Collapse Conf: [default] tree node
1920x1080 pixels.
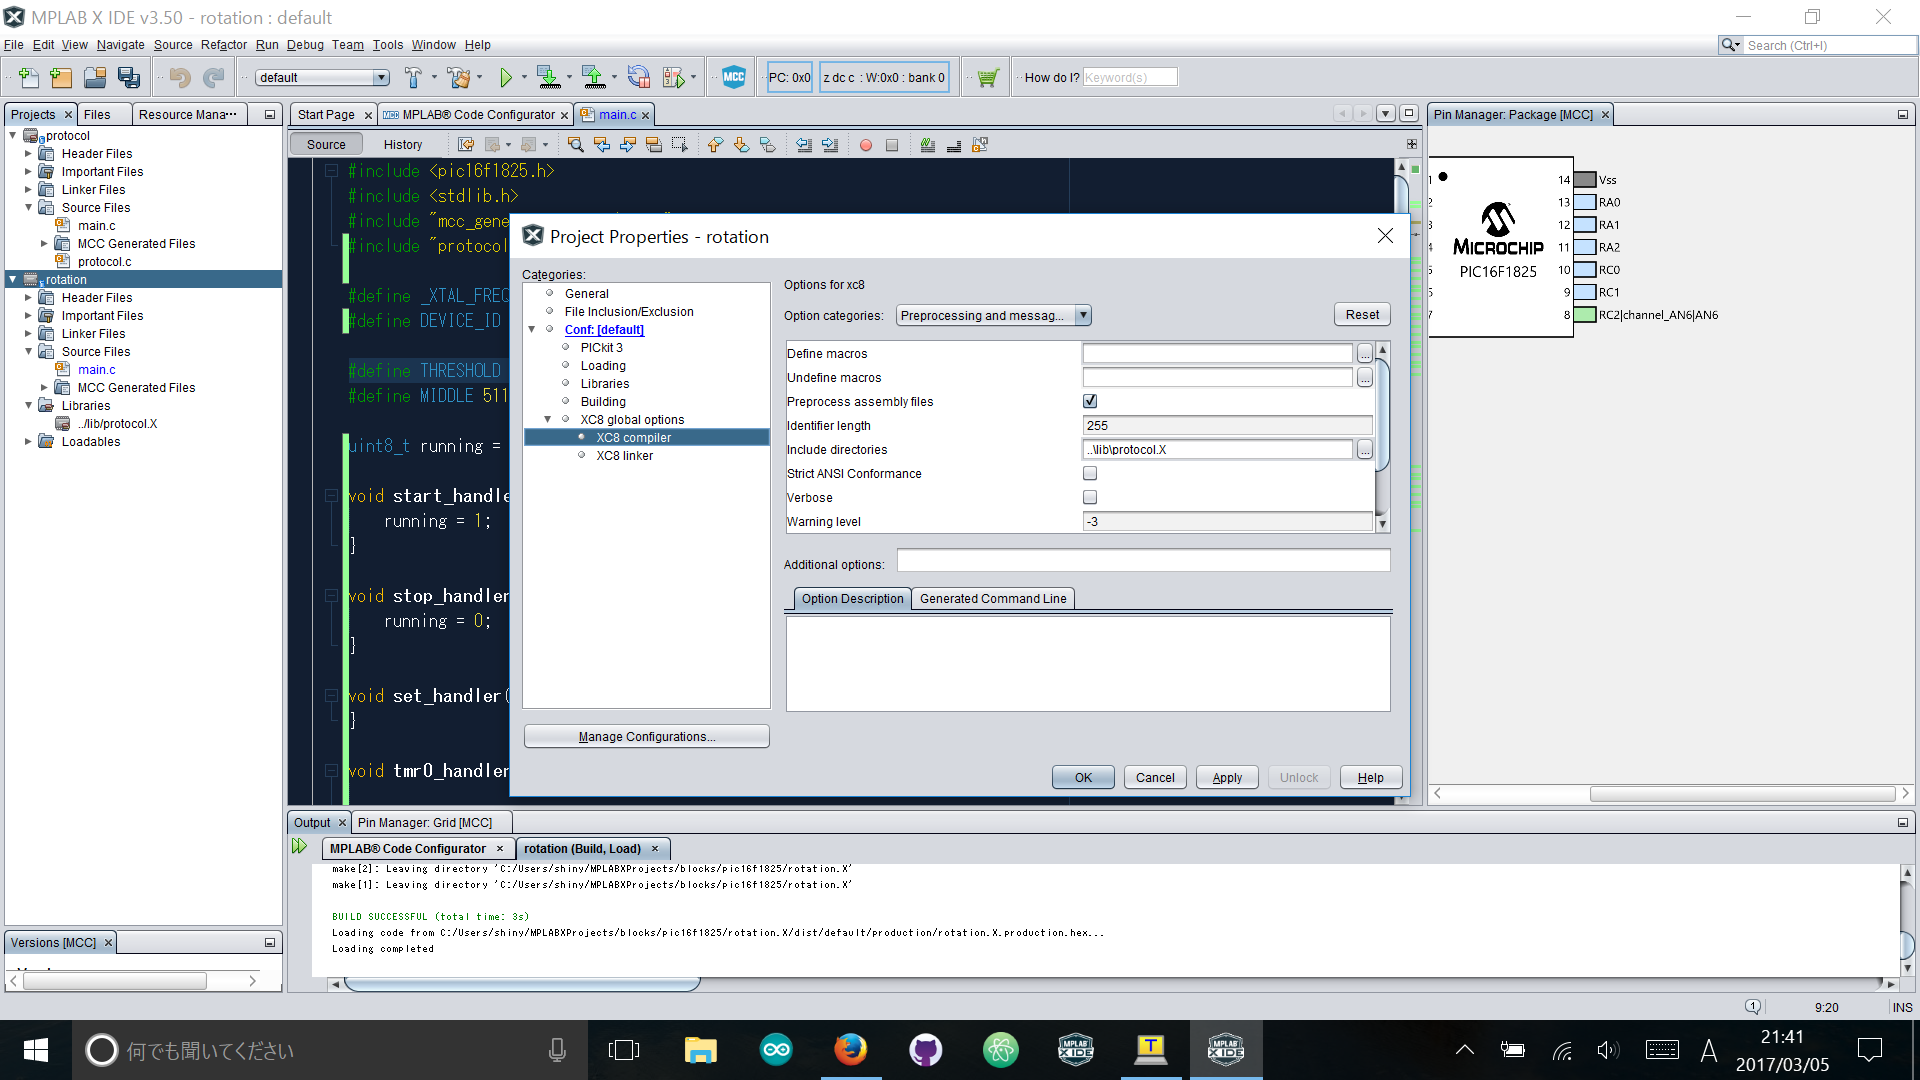pos(532,329)
